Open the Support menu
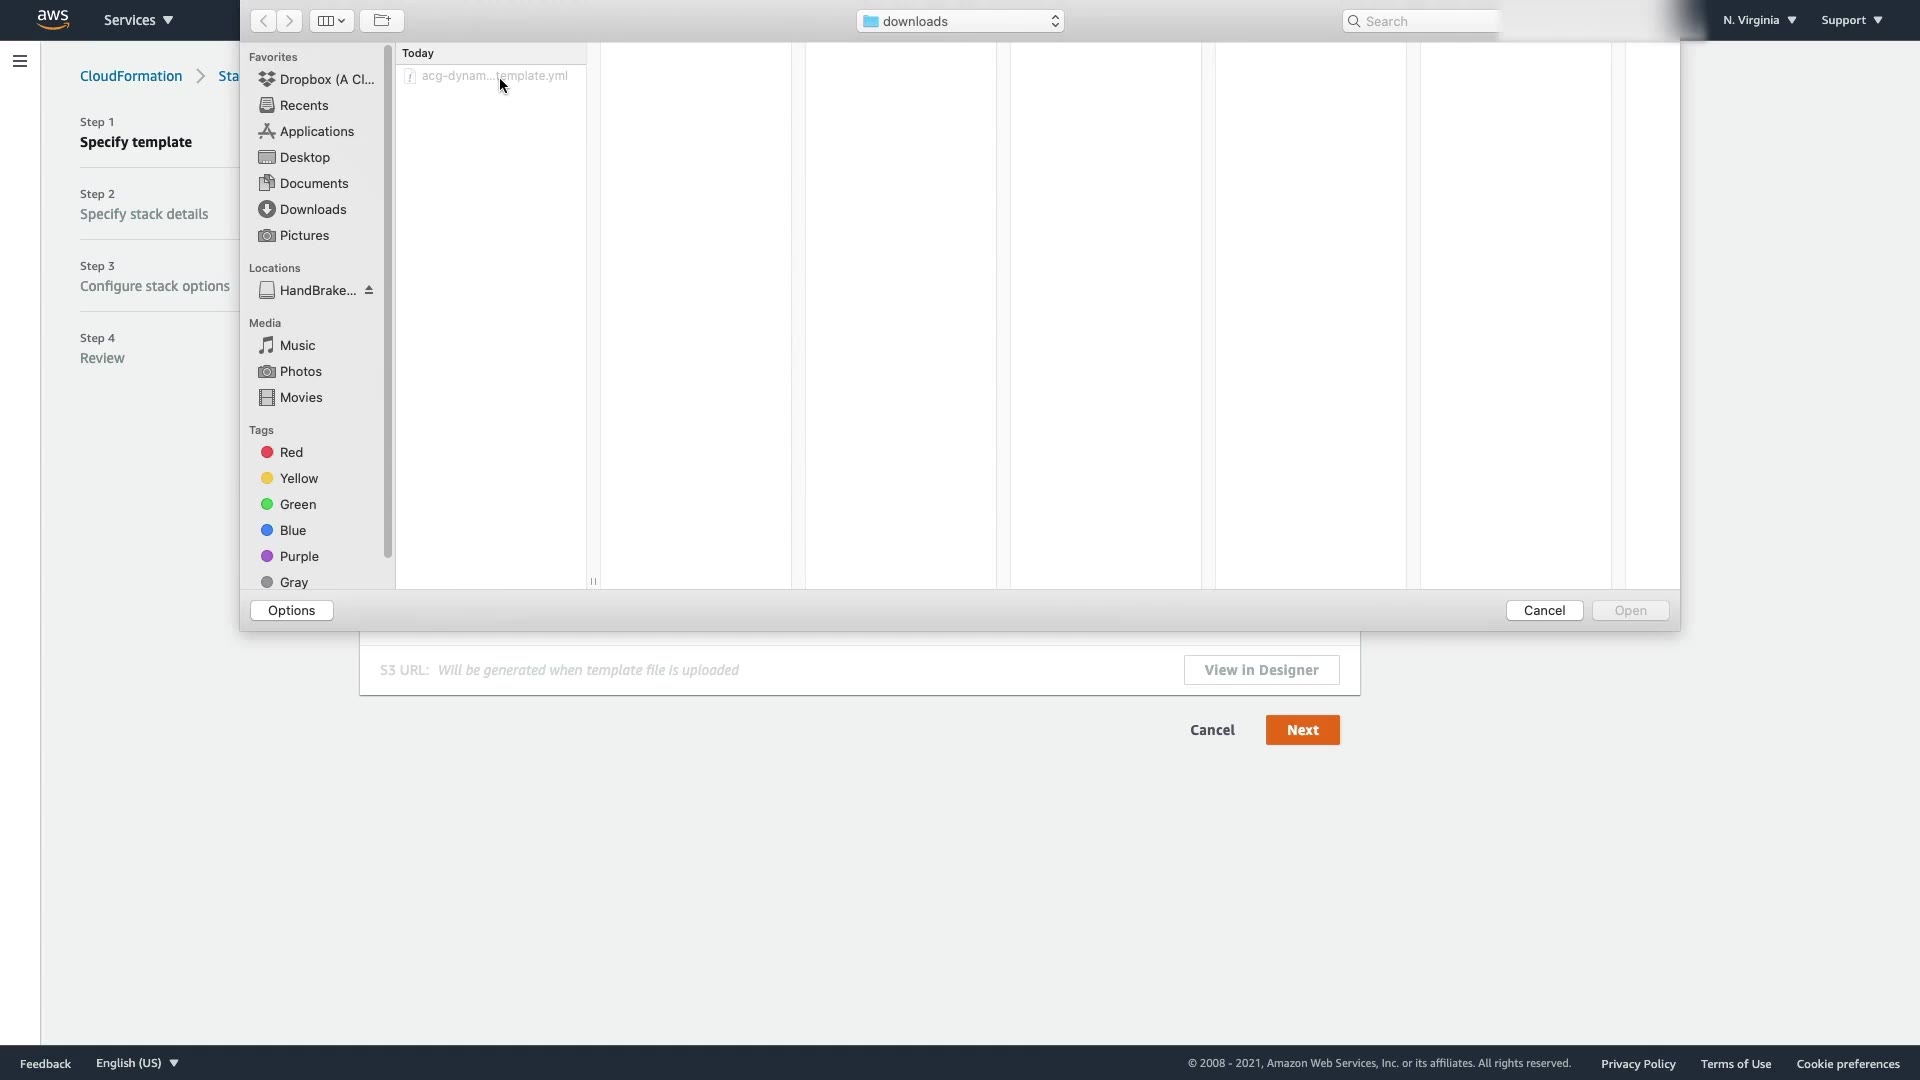The image size is (1920, 1080). tap(1851, 20)
